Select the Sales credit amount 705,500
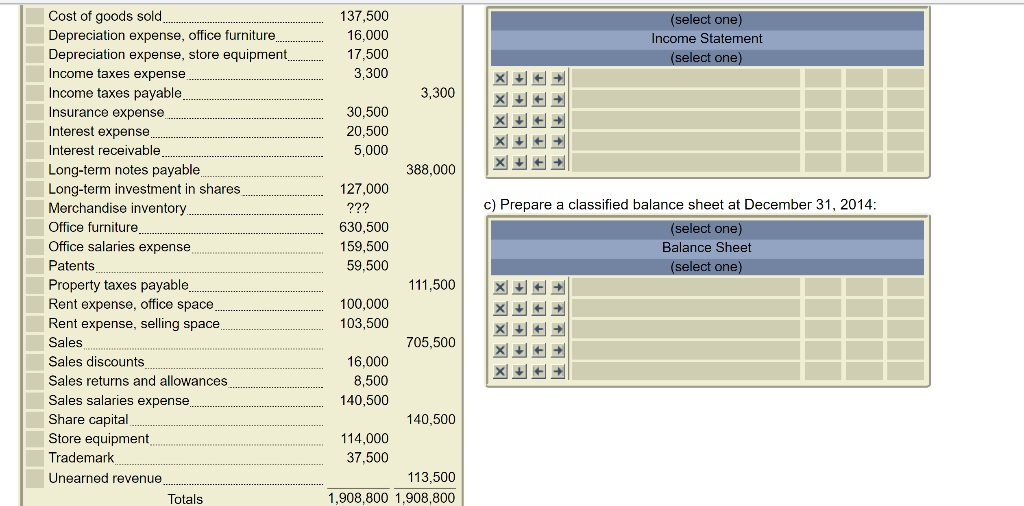 click(x=431, y=343)
